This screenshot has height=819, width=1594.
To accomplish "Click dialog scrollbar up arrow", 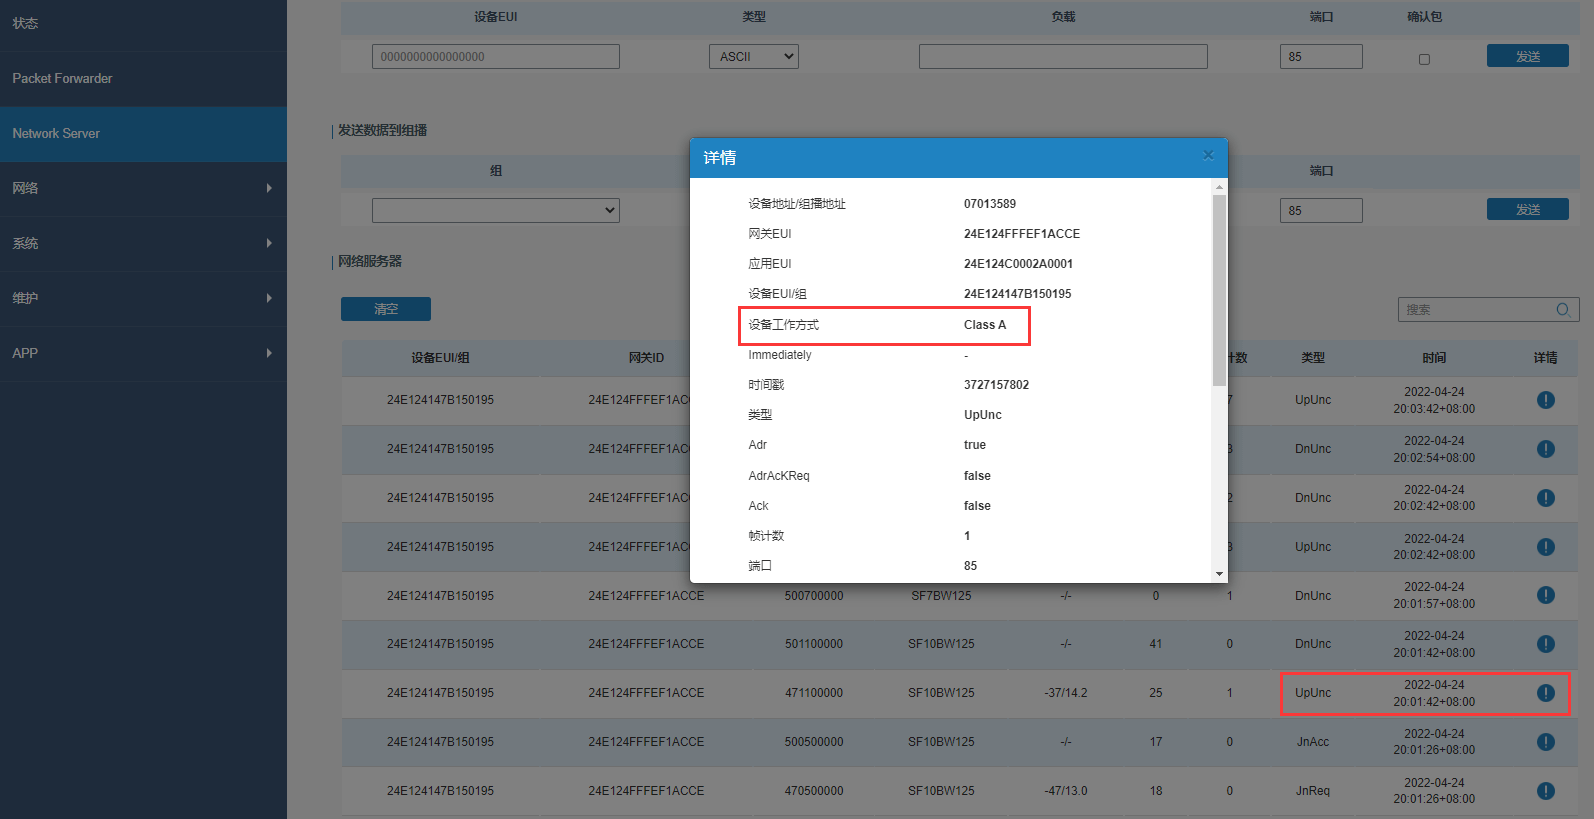I will [x=1219, y=187].
